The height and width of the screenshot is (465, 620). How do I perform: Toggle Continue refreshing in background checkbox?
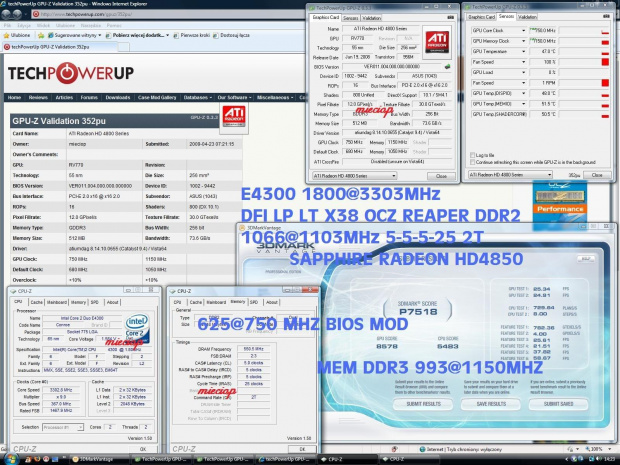[473, 162]
